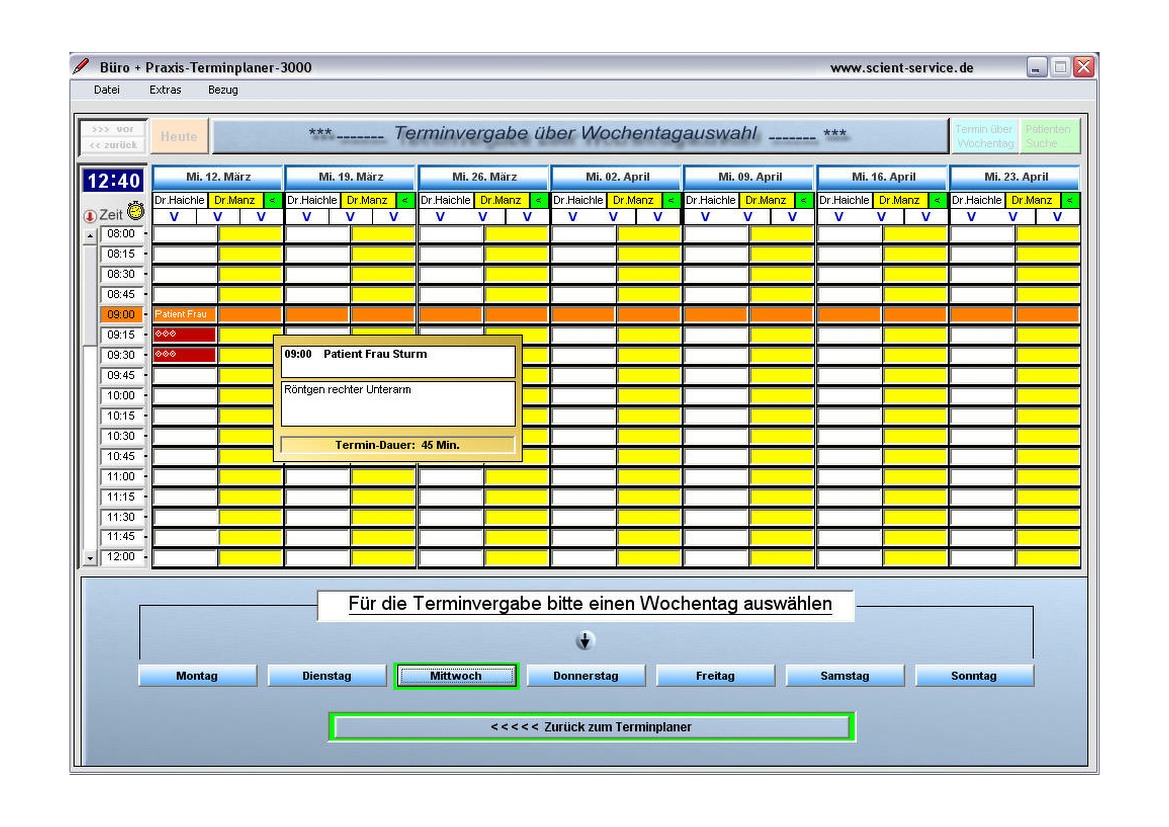Click the Heute button
The height and width of the screenshot is (827, 1169).
[179, 137]
